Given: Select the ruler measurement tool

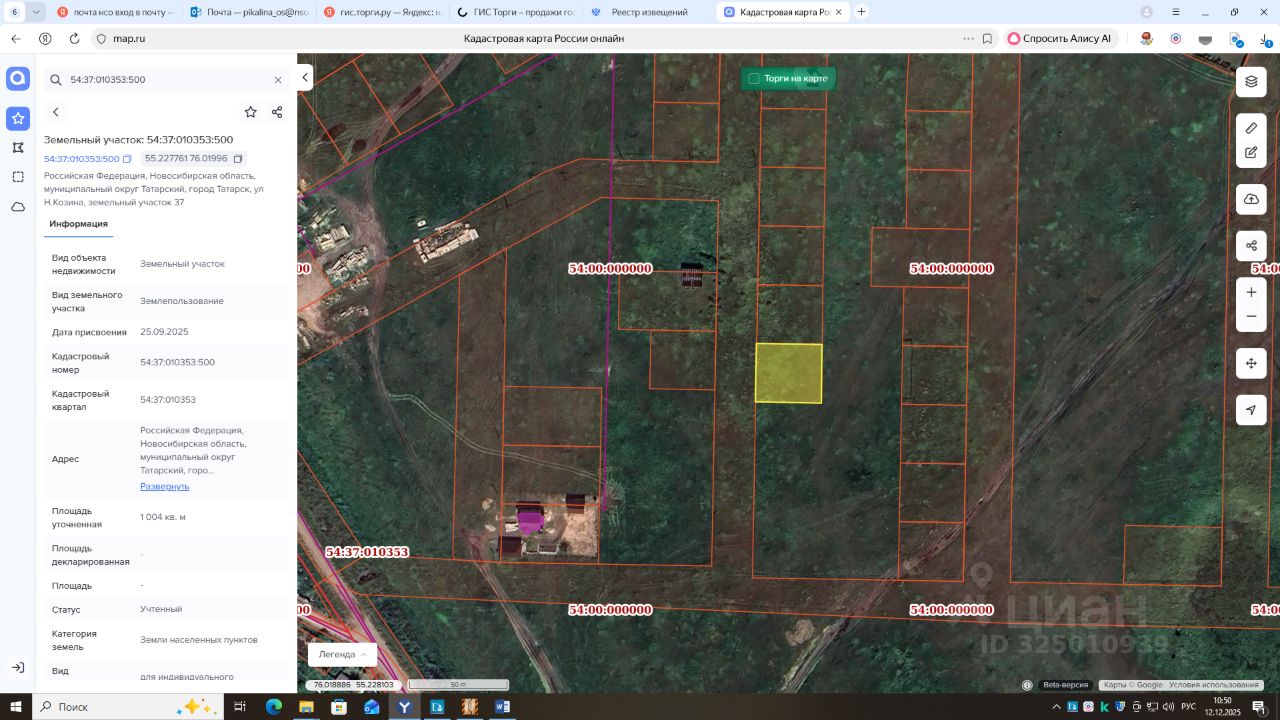Looking at the screenshot, I should tap(1251, 129).
